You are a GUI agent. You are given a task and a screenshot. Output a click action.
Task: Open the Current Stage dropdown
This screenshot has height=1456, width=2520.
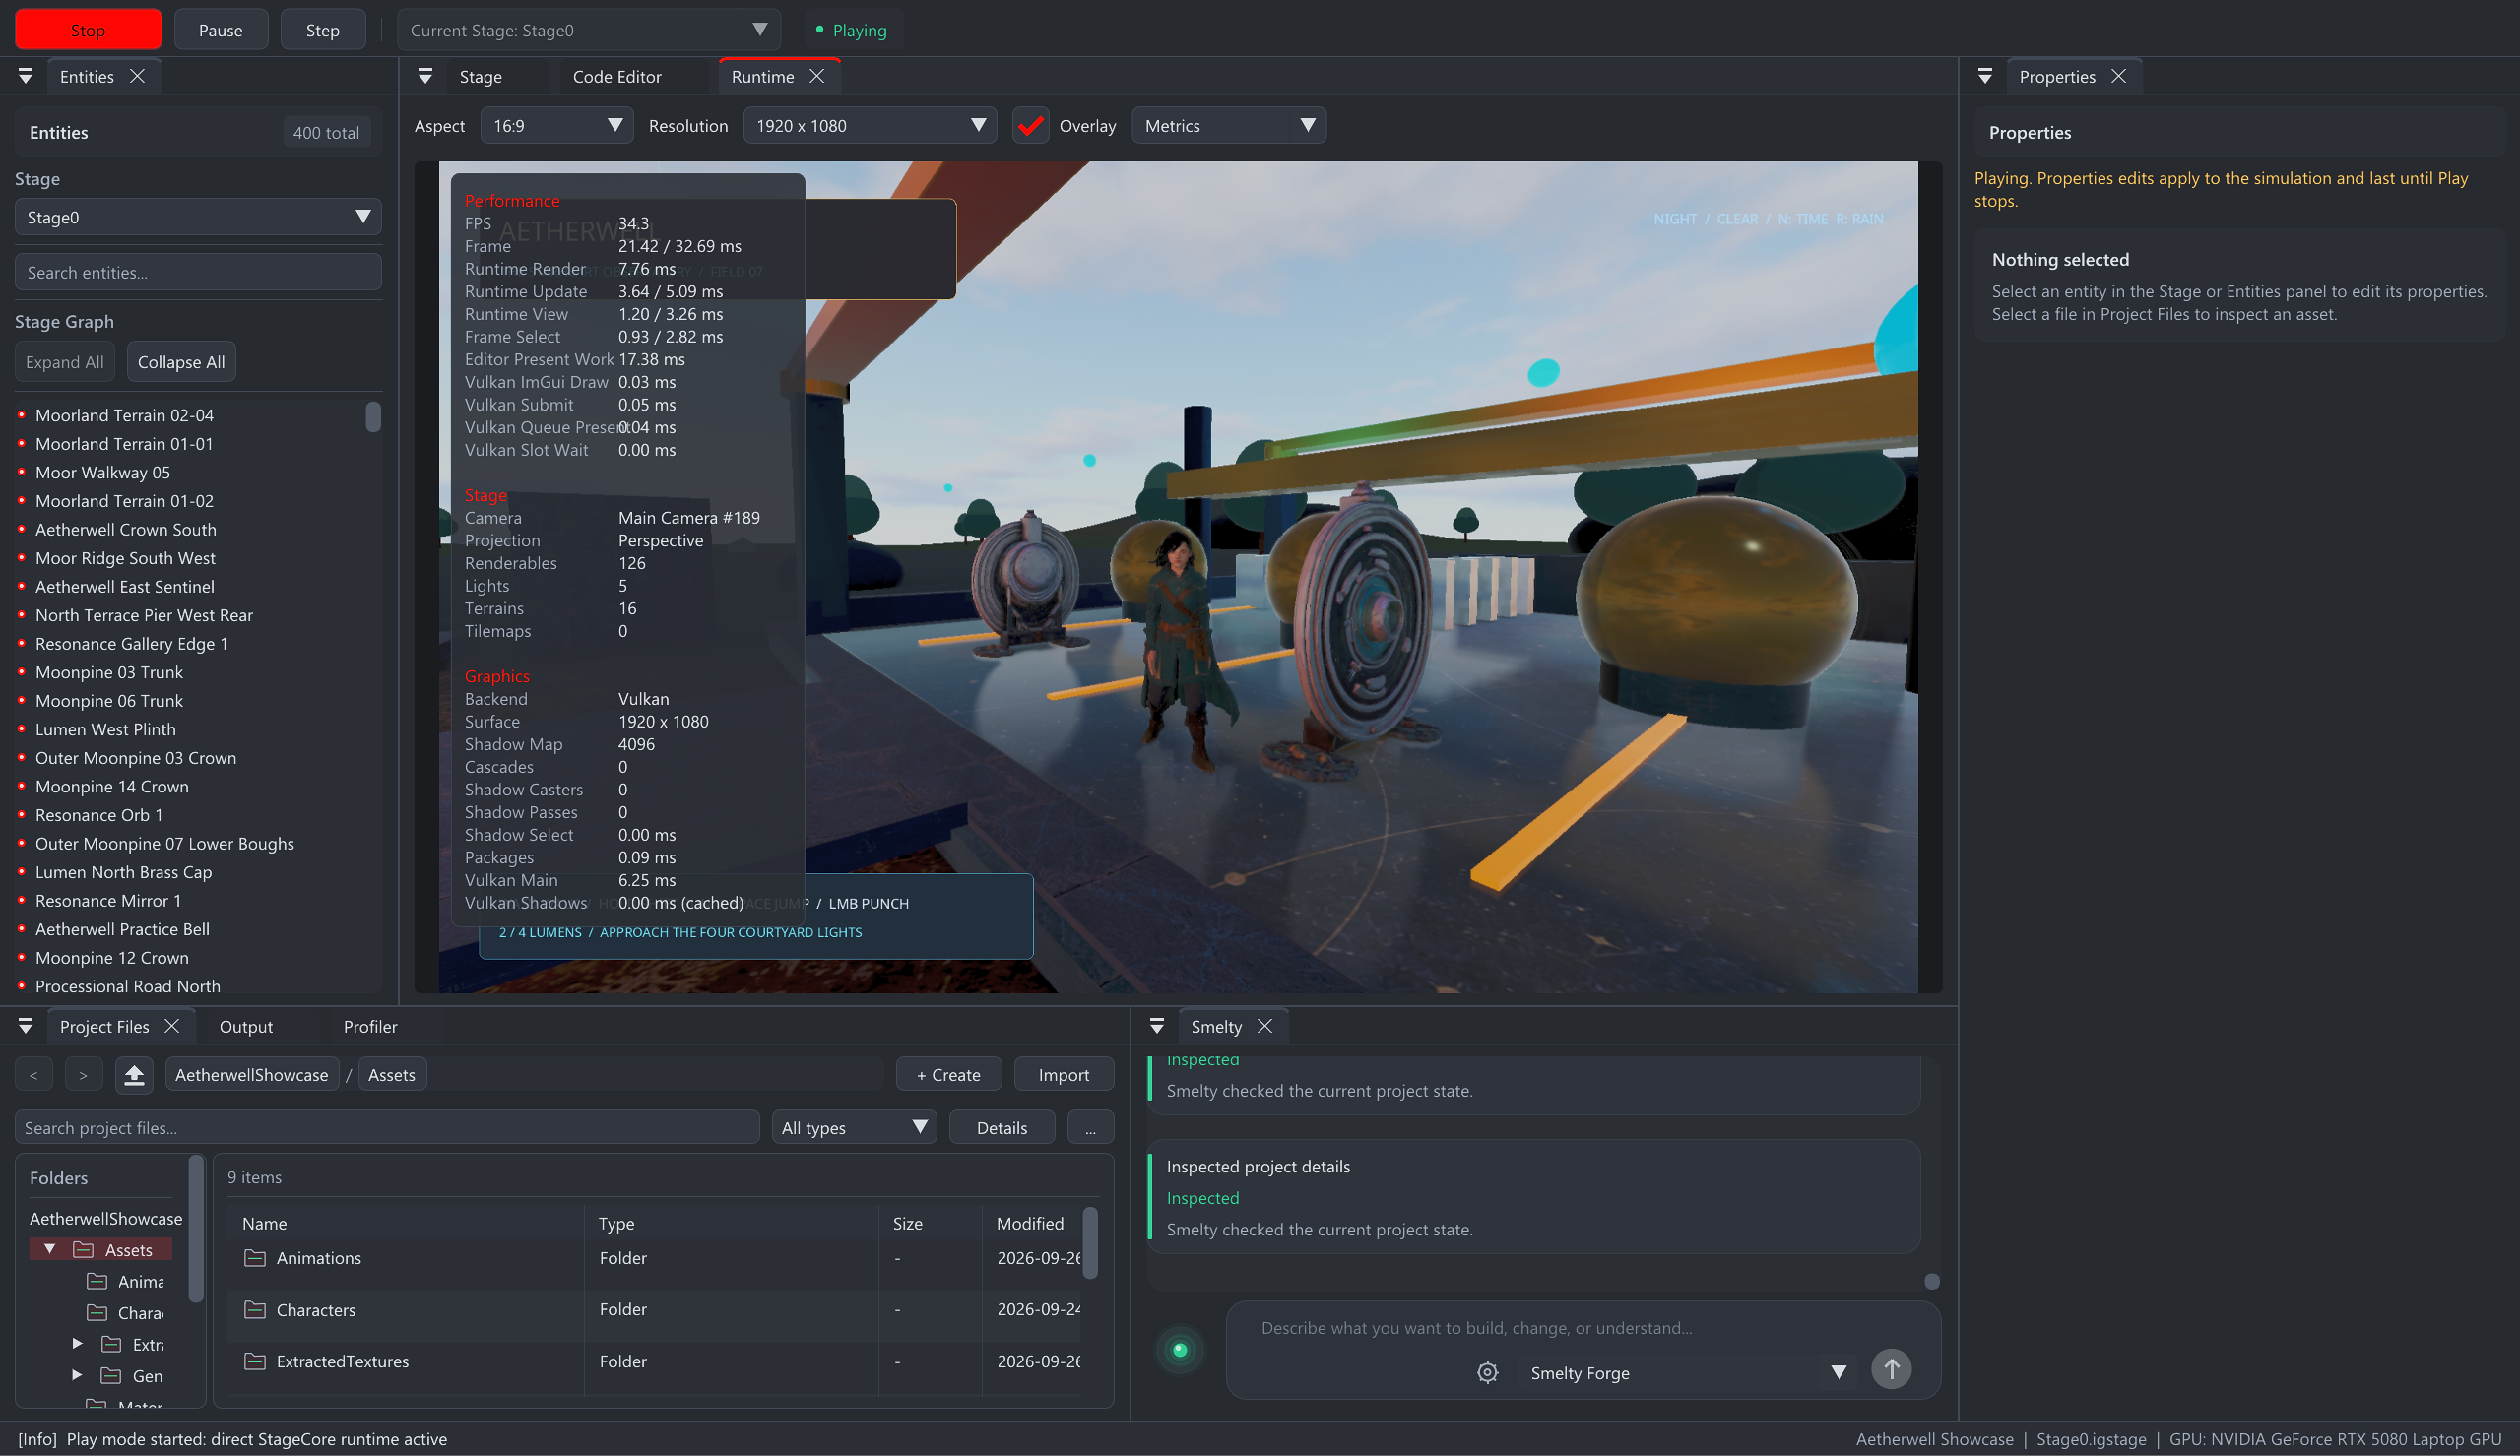(x=589, y=30)
